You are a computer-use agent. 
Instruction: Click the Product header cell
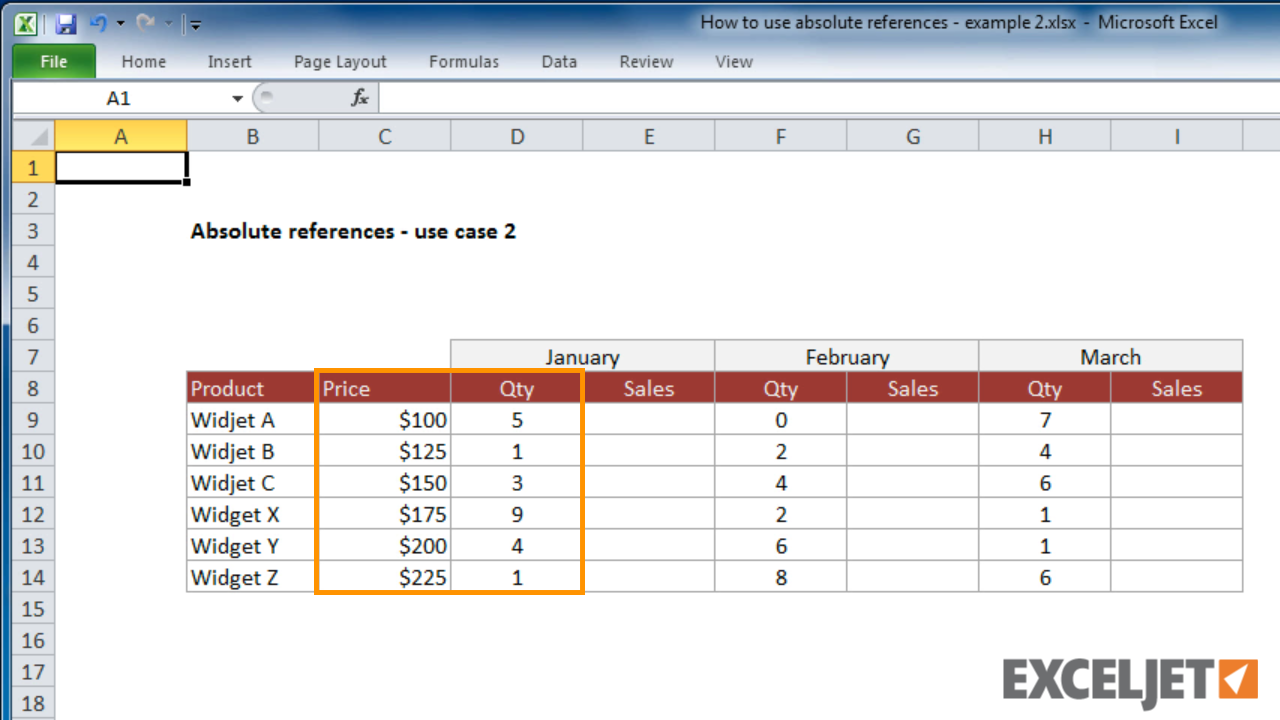(253, 388)
